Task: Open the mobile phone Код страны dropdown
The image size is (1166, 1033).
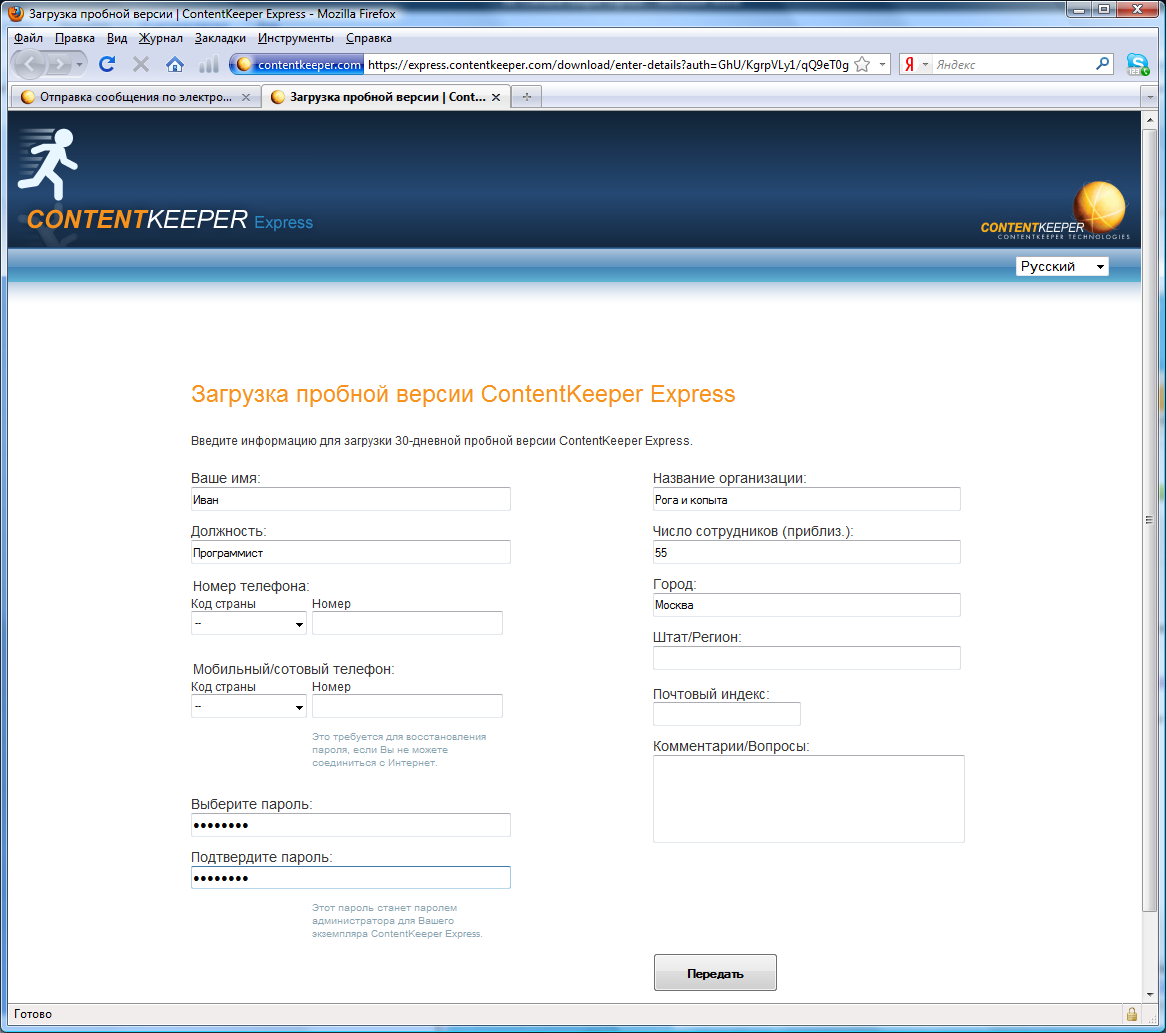Action: click(248, 706)
